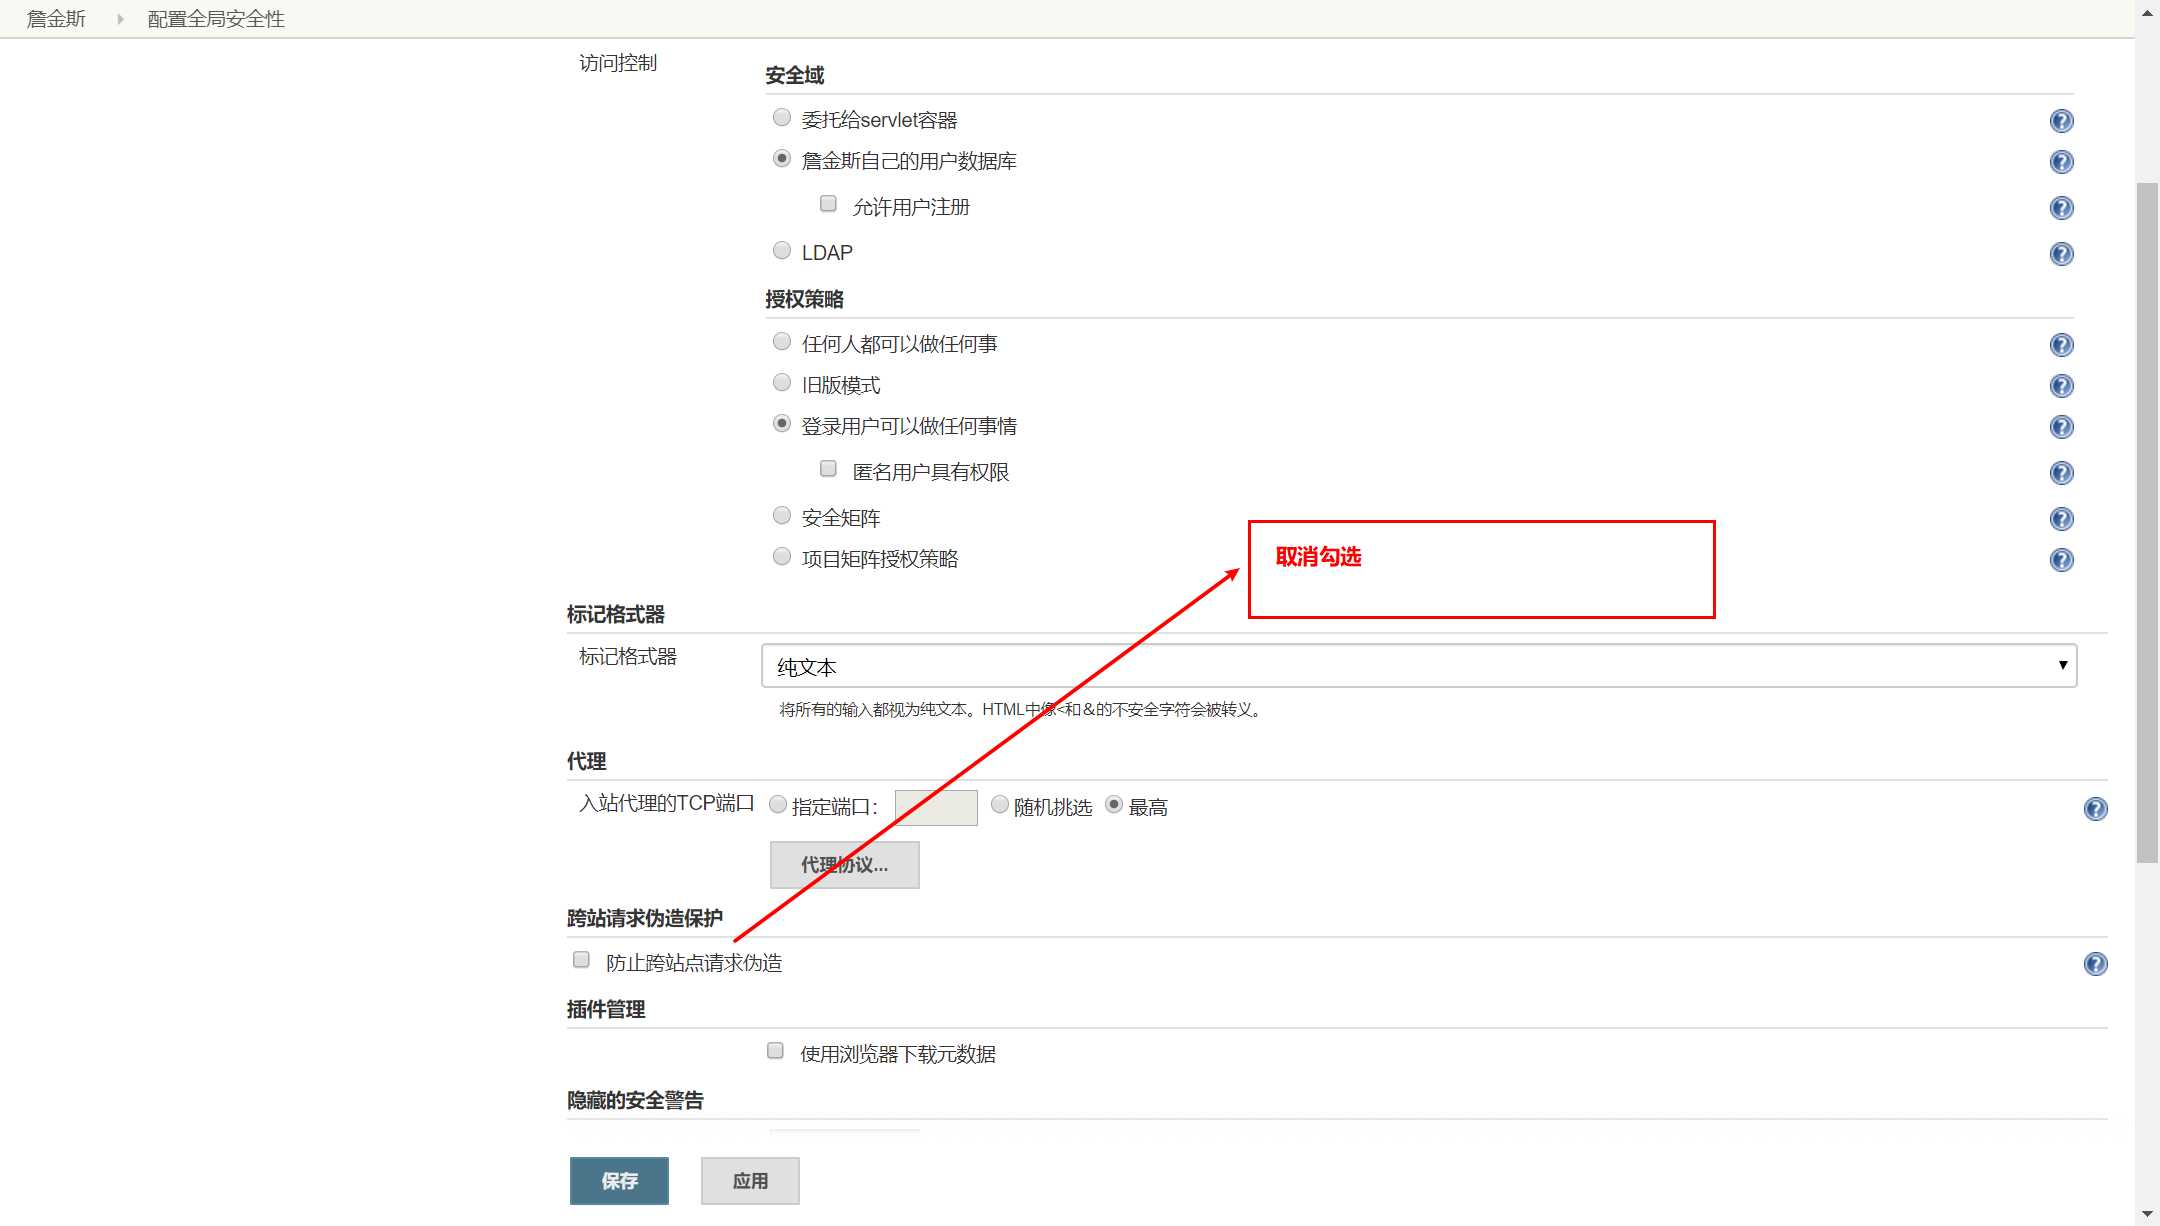Image resolution: width=2160 pixels, height=1226 pixels.
Task: Open help icon for 允许用户注册
Action: point(2061,208)
